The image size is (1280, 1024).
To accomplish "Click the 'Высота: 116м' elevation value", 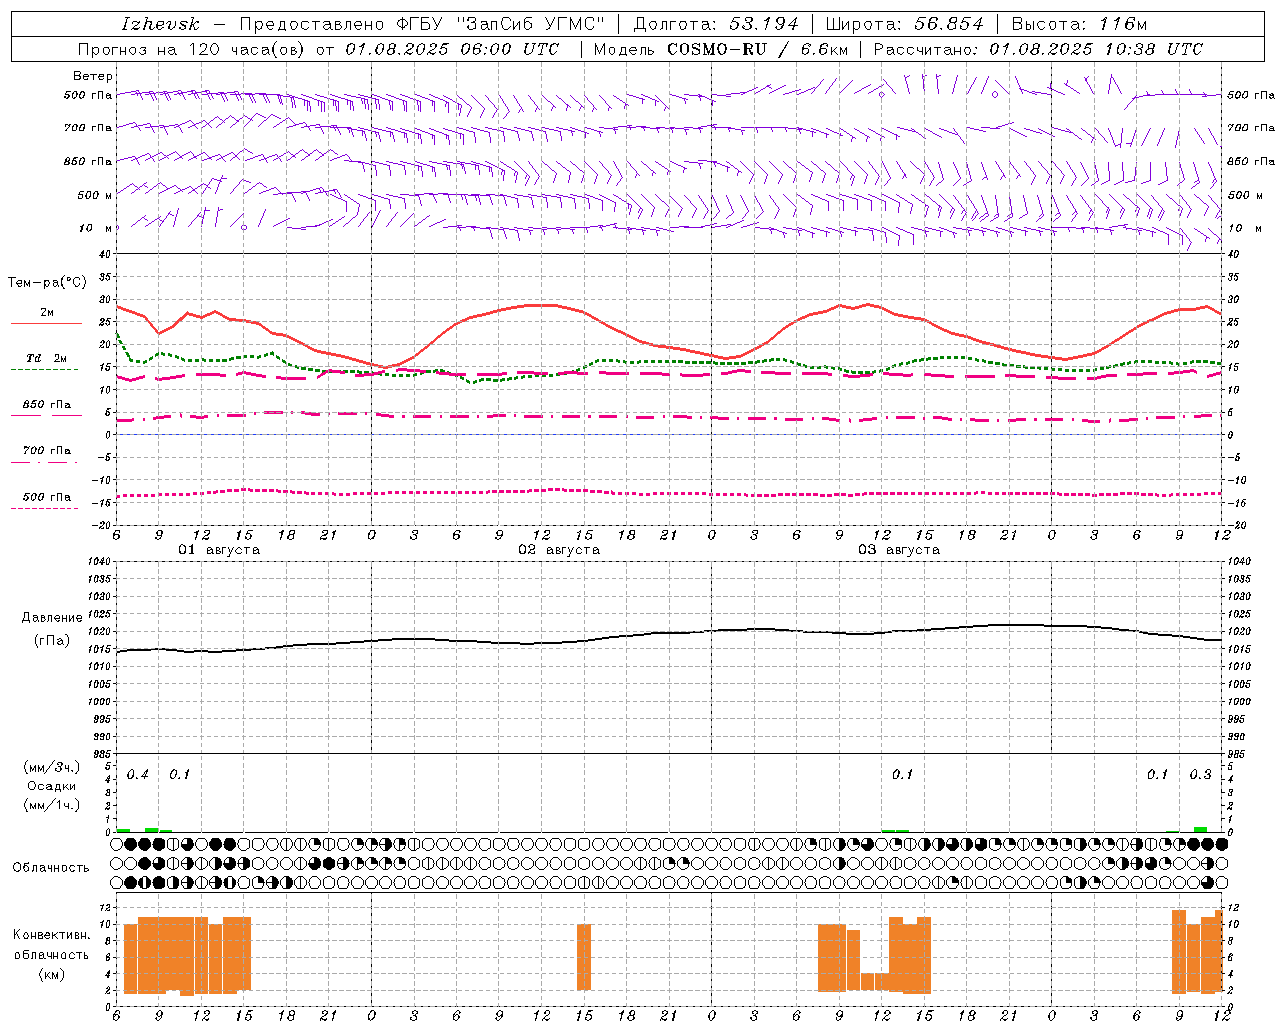I will tap(1079, 24).
